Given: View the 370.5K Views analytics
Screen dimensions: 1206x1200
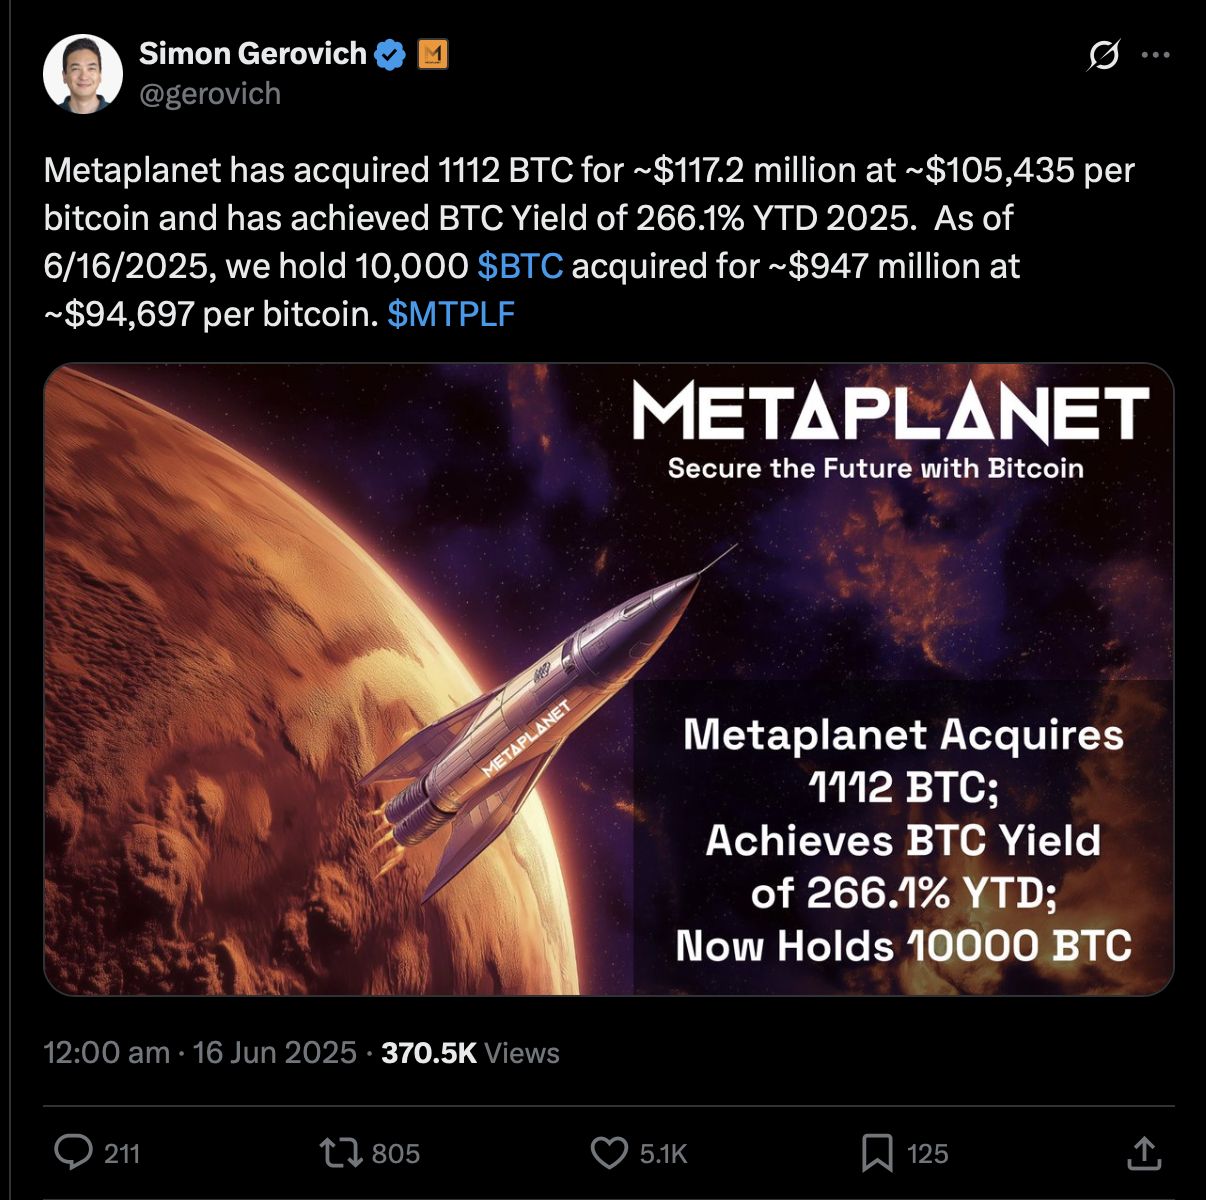Looking at the screenshot, I should click(x=470, y=1052).
